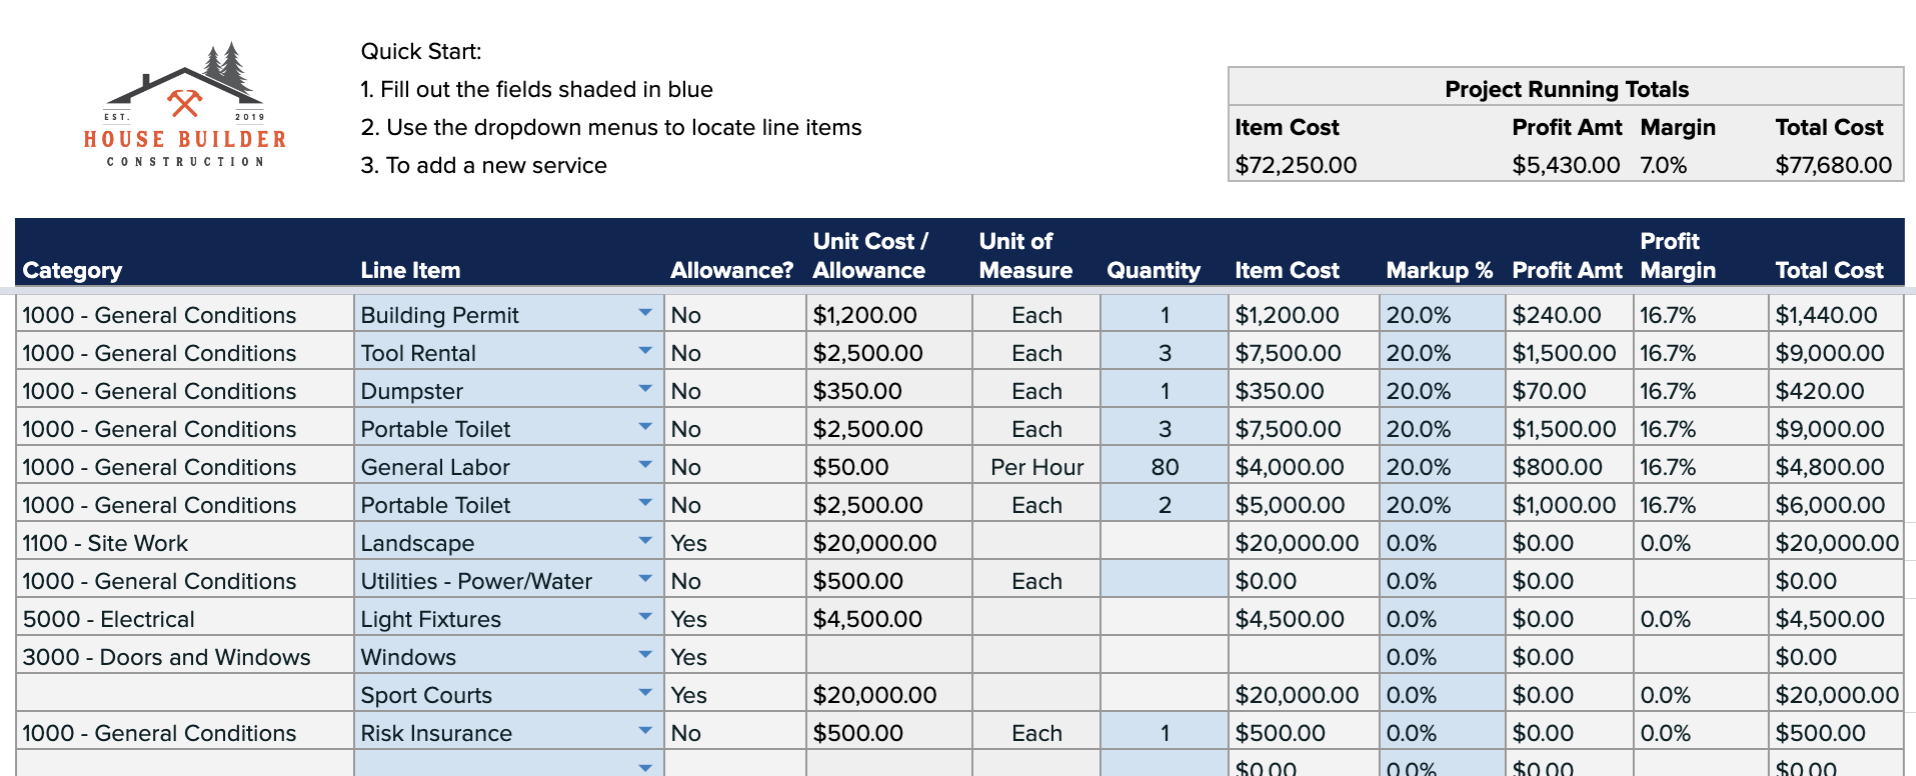
Task: Select the $6,000.00 Total Cost cell
Action: 1835,504
